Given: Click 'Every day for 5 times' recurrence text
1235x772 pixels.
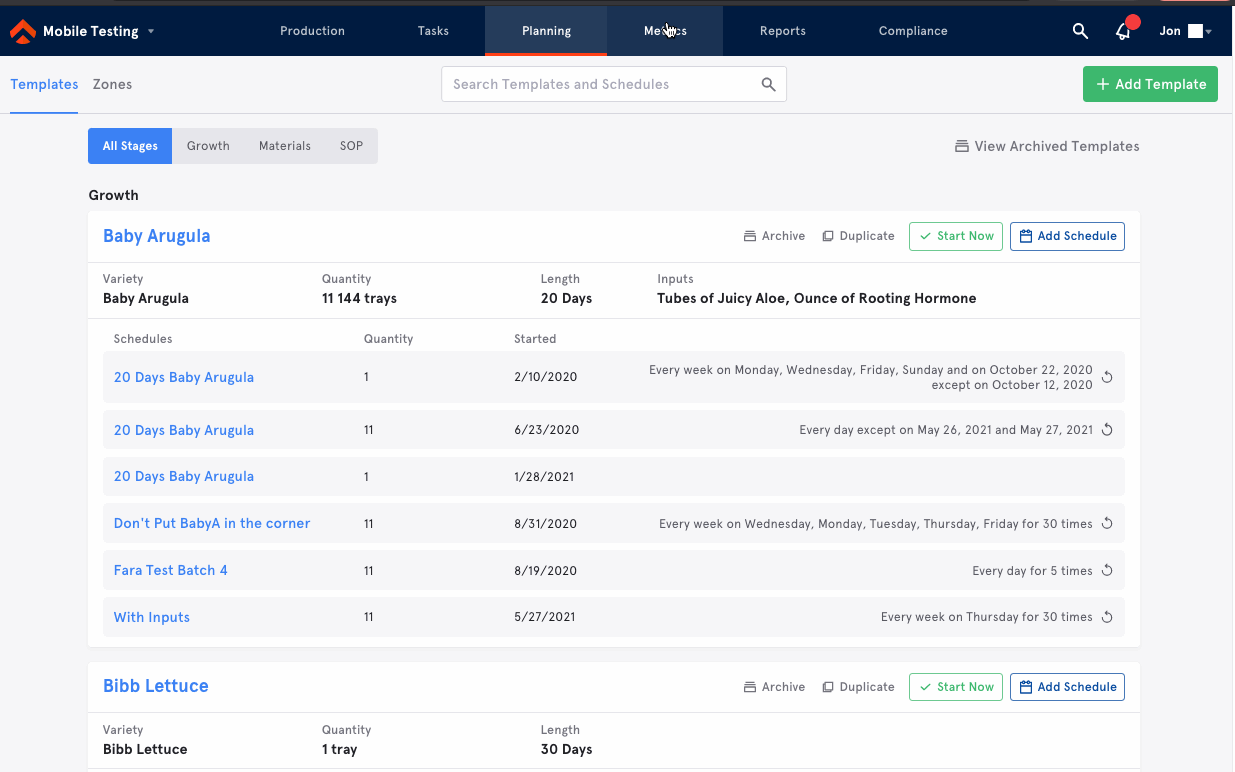Looking at the screenshot, I should pyautogui.click(x=1032, y=571).
